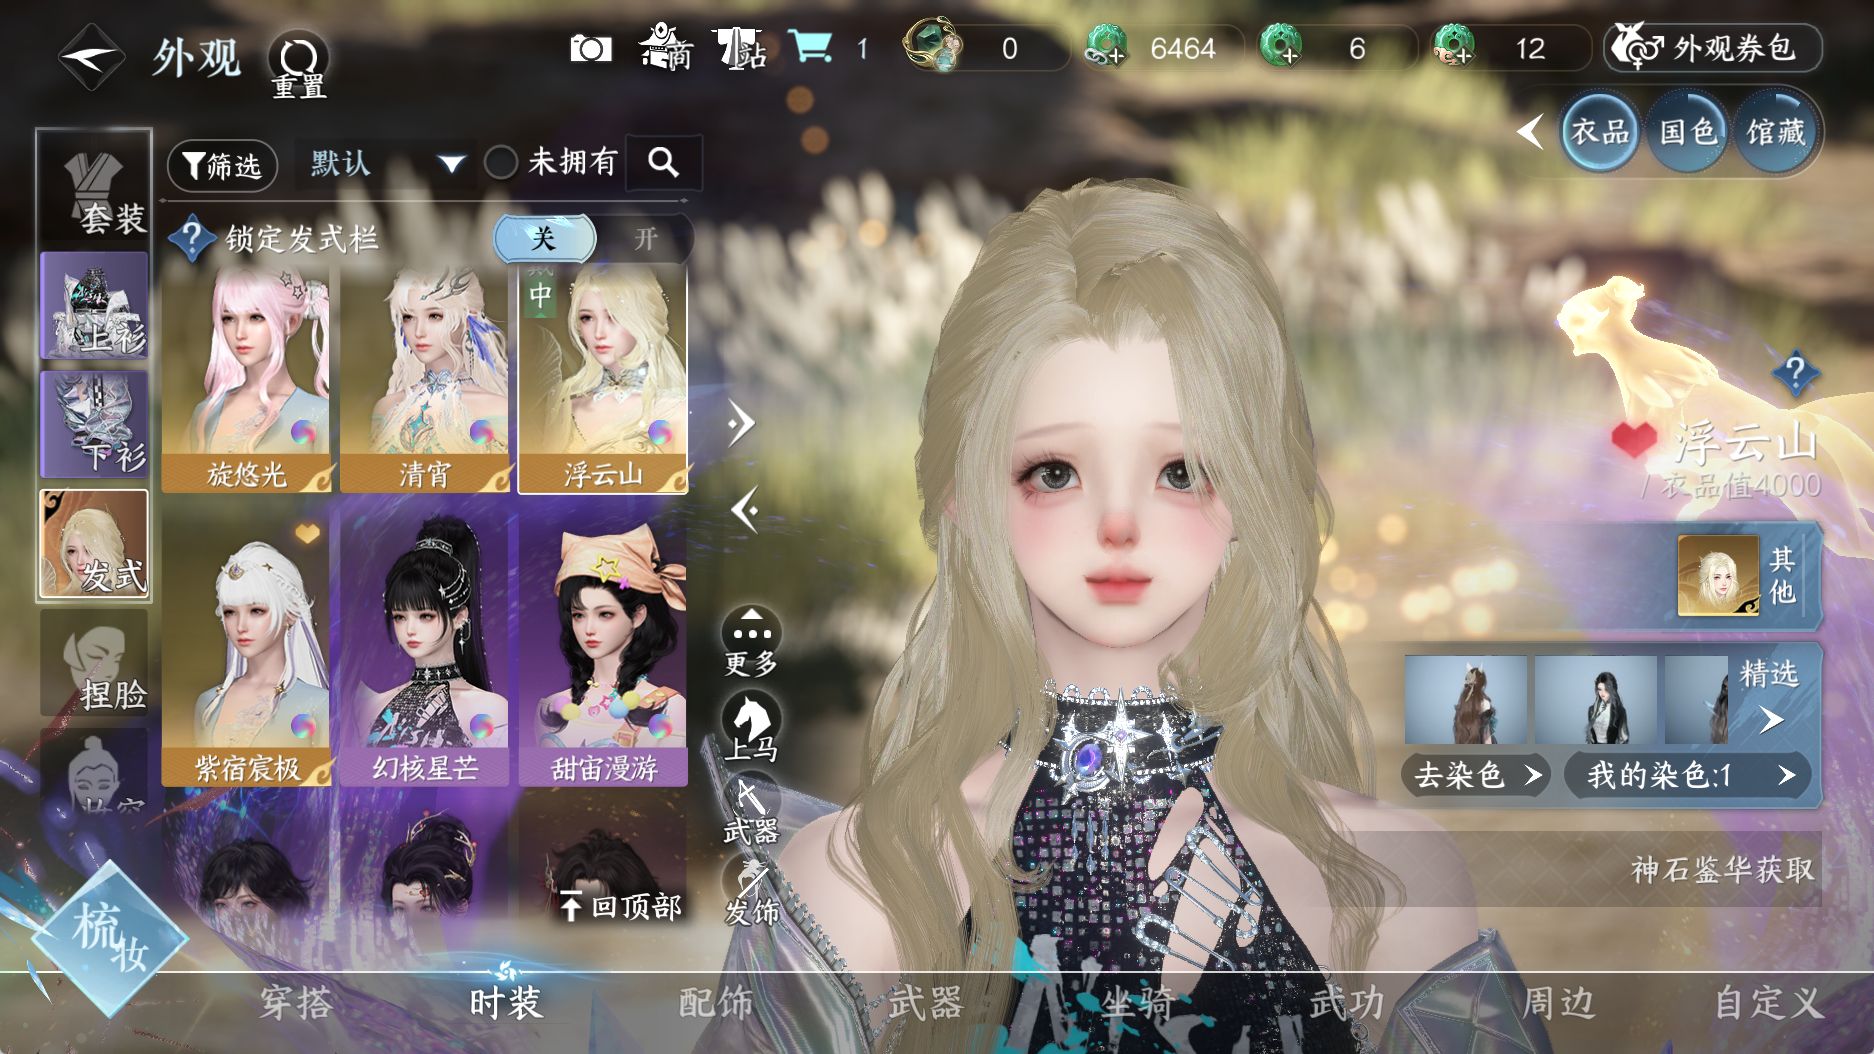This screenshot has height=1054, width=1874.
Task: Expand 我的染色:1 options
Action: coord(1688,775)
